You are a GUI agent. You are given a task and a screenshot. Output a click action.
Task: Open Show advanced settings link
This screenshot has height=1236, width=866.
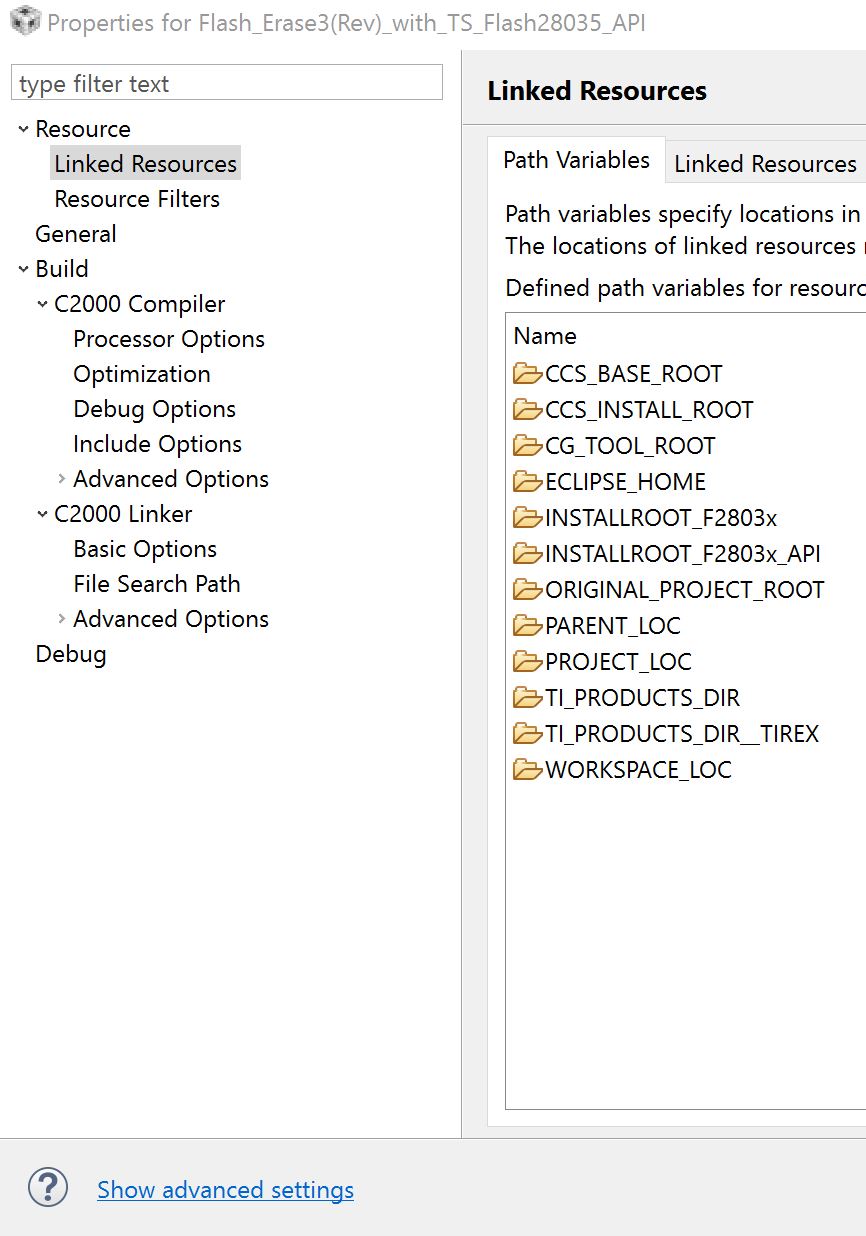click(x=225, y=1190)
